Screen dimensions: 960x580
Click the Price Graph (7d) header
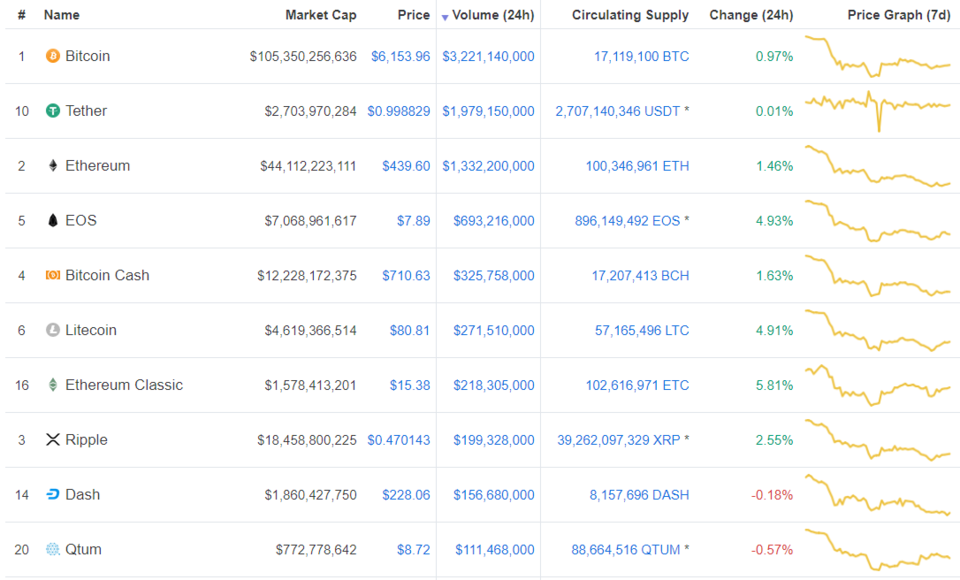[x=899, y=15]
